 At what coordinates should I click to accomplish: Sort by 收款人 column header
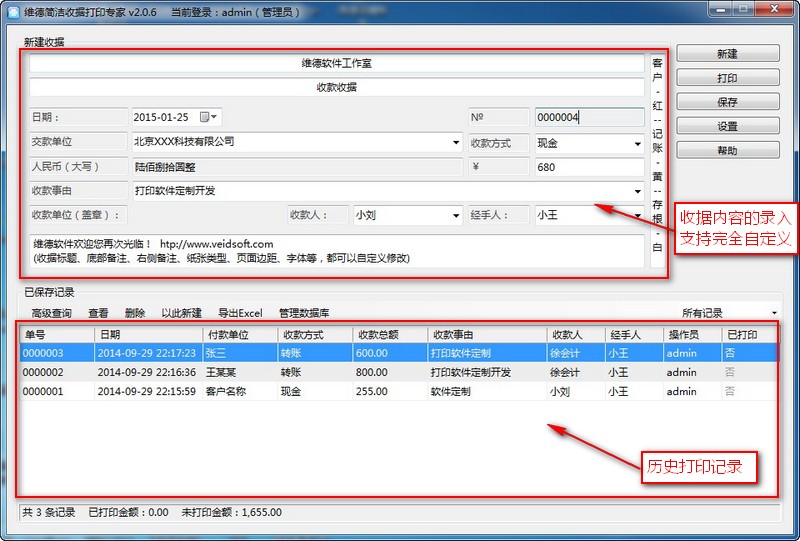point(577,335)
